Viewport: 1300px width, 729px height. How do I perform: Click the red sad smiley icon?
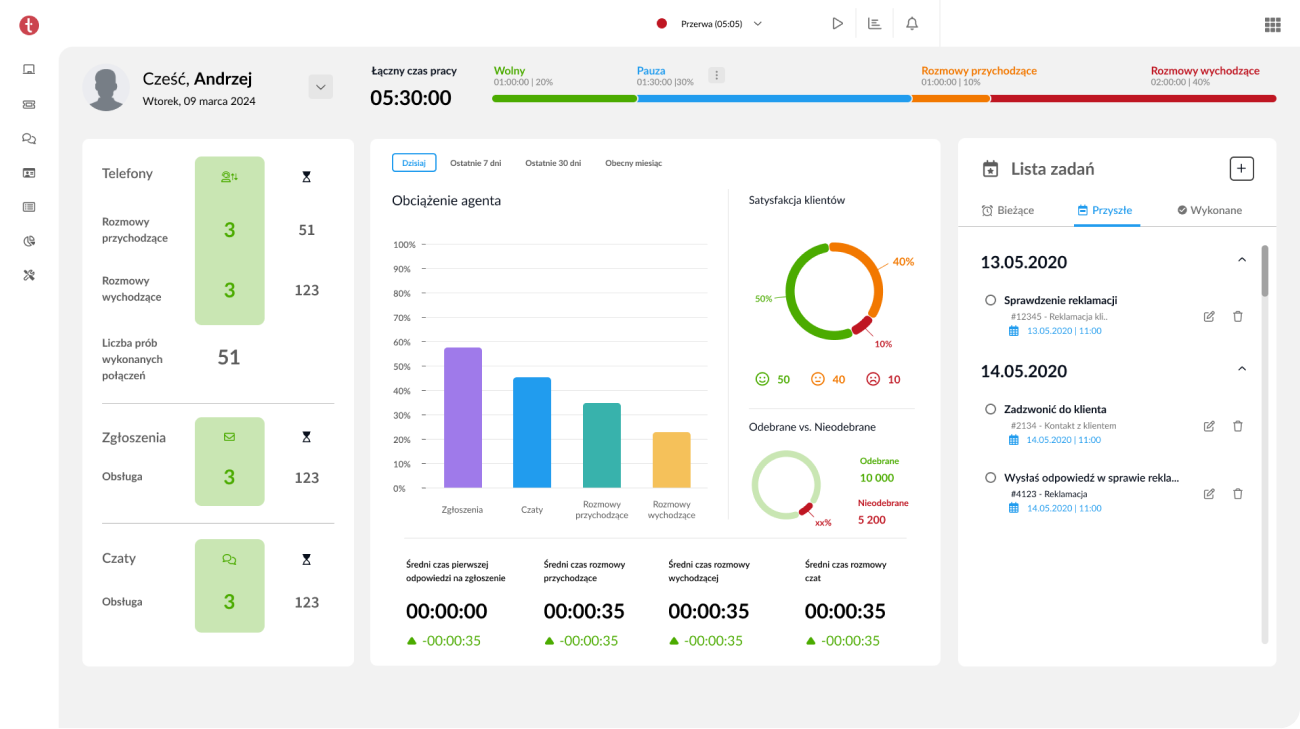tap(872, 379)
